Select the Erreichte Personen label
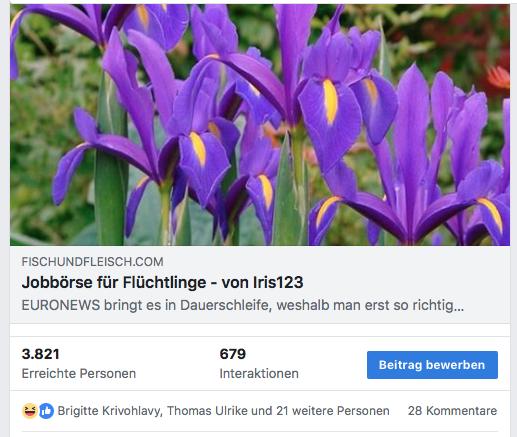This screenshot has width=517, height=437. point(79,373)
